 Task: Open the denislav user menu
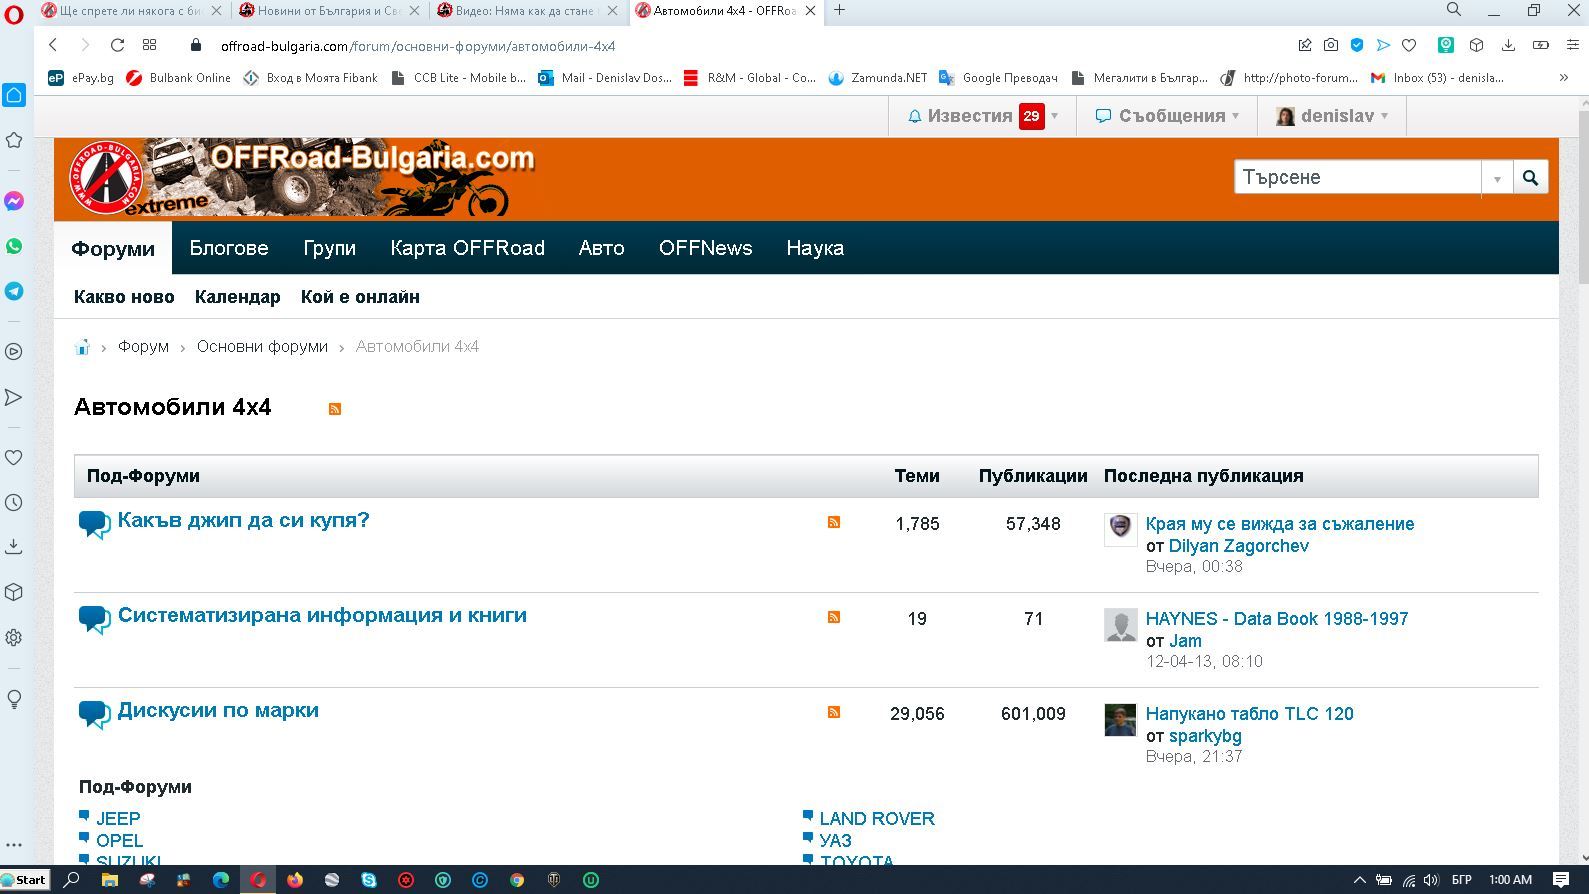coord(1332,116)
